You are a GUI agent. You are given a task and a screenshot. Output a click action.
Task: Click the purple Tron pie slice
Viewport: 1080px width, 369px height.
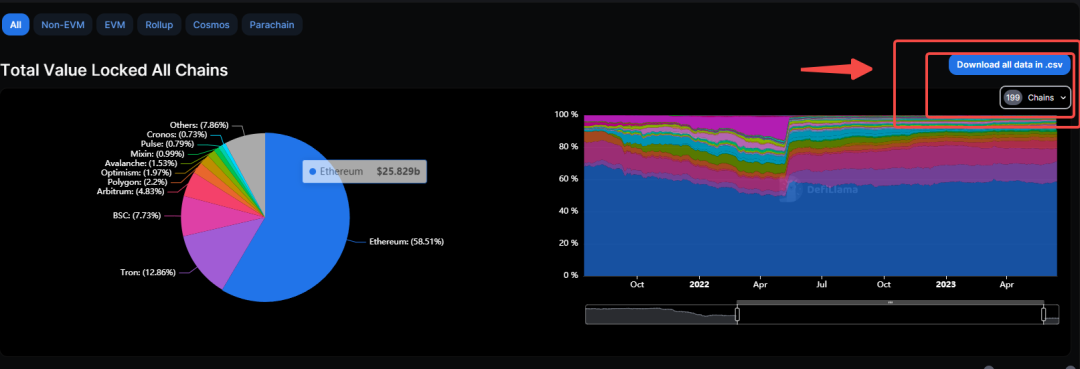[210, 258]
